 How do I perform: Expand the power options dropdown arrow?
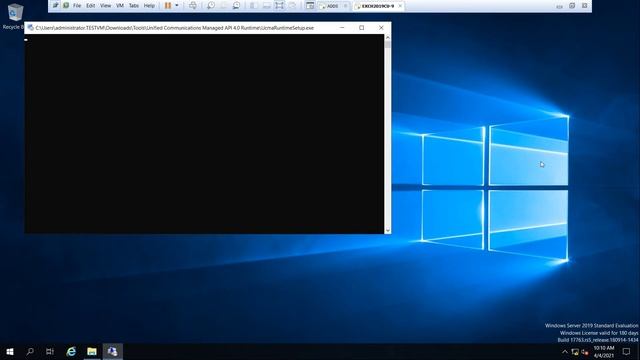177,6
